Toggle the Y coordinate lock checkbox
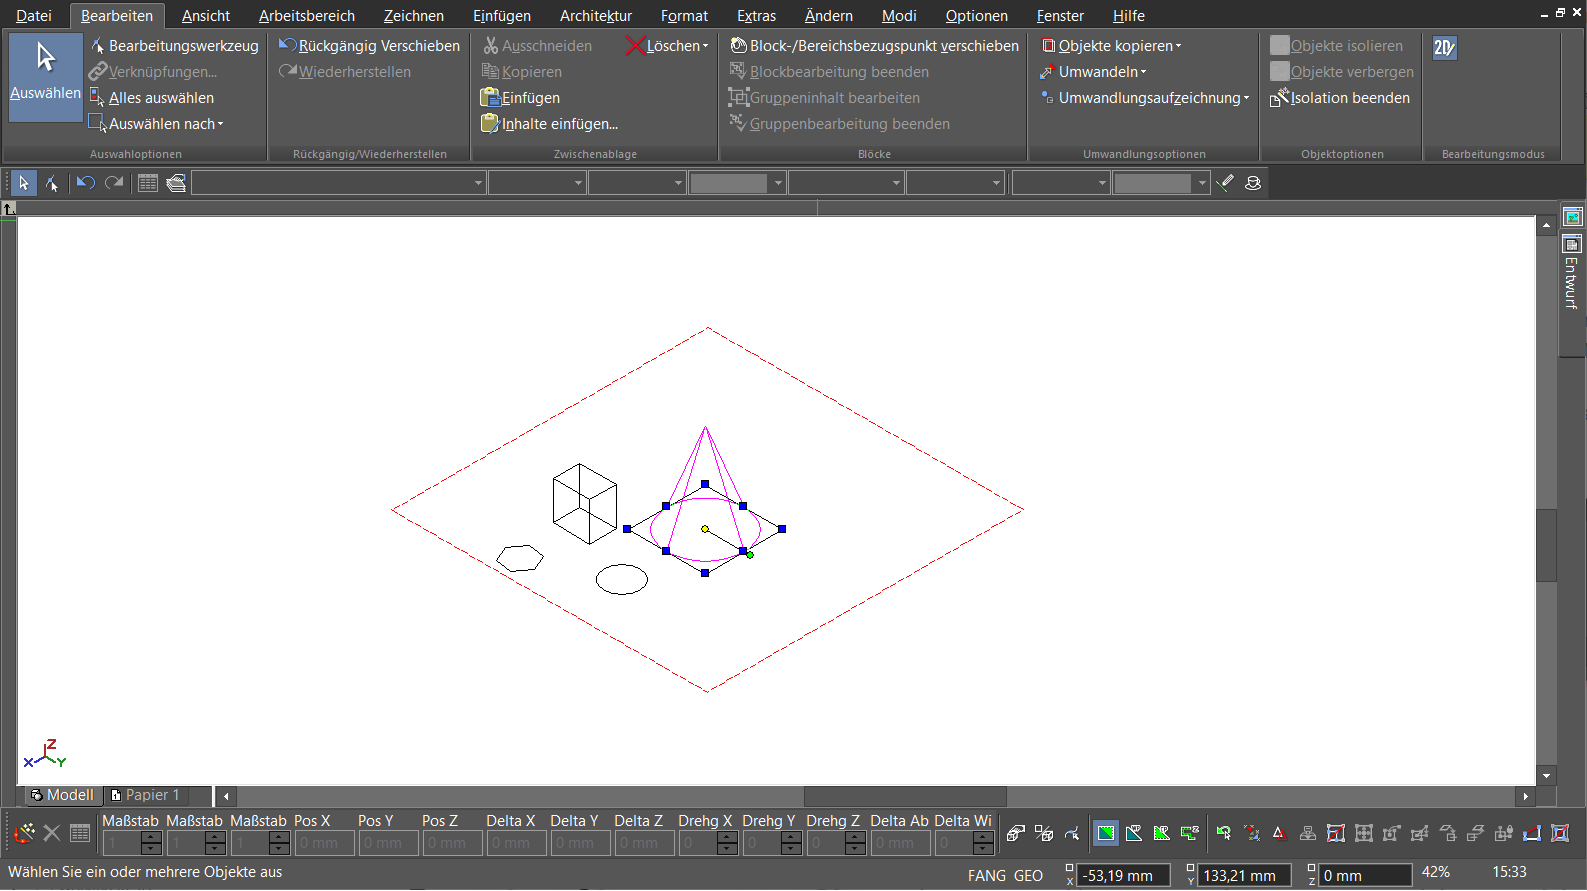This screenshot has height=891, width=1587. [1190, 869]
